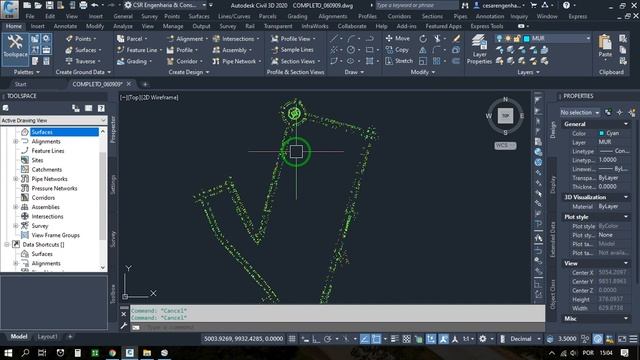Open the MUR layer dropdown list
640x360 pixels.
[x=588, y=38]
